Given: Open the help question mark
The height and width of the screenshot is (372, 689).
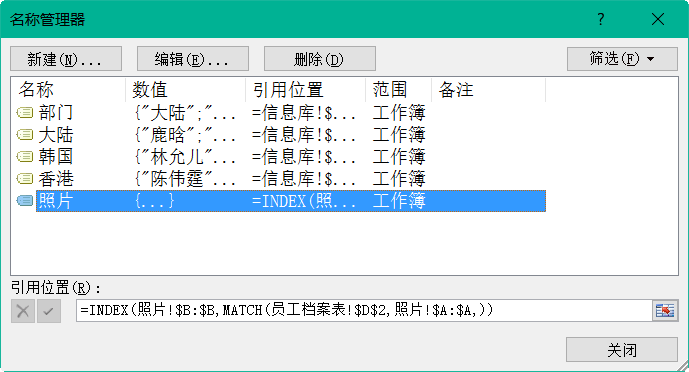Looking at the screenshot, I should coord(601,19).
